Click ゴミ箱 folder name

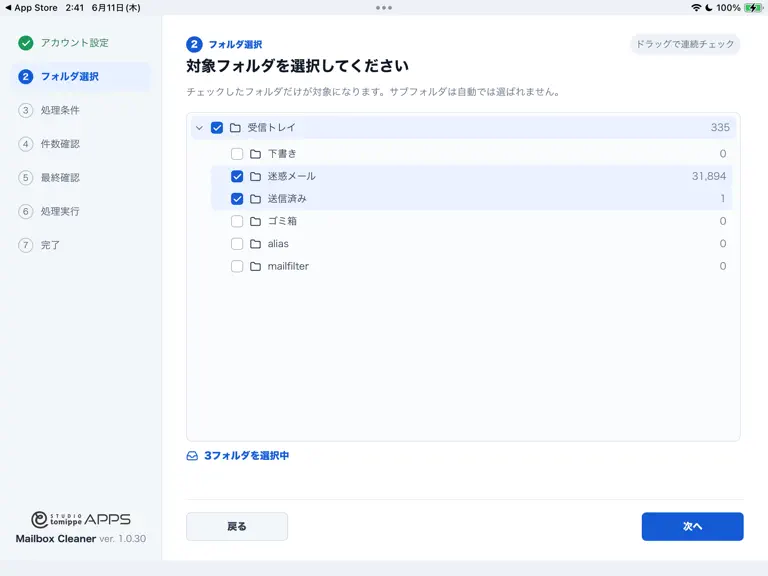(x=282, y=221)
